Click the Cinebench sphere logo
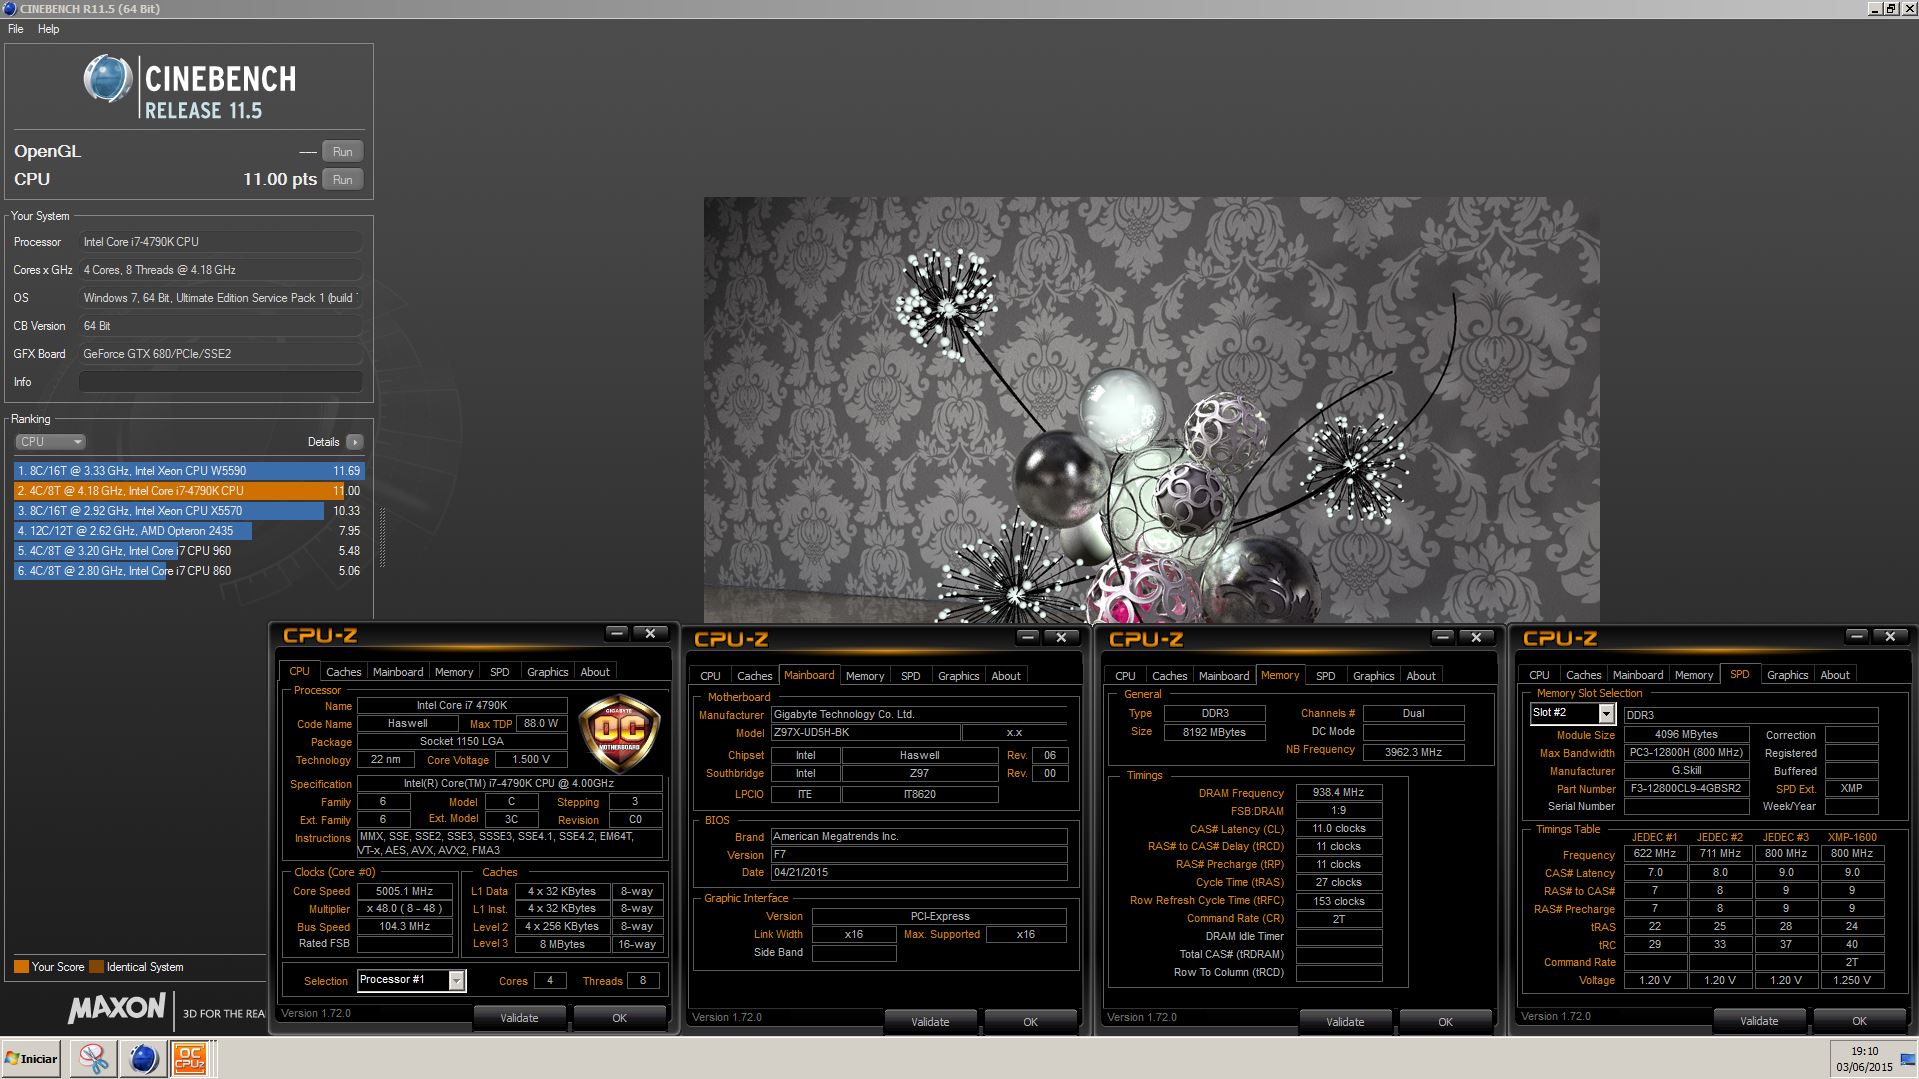This screenshot has height=1079, width=1919. pos(107,79)
